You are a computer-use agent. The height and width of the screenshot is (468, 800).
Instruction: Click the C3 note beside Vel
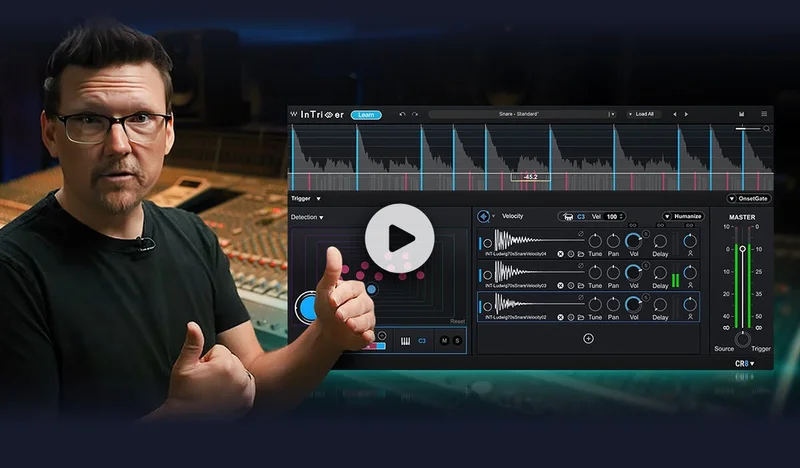(581, 217)
